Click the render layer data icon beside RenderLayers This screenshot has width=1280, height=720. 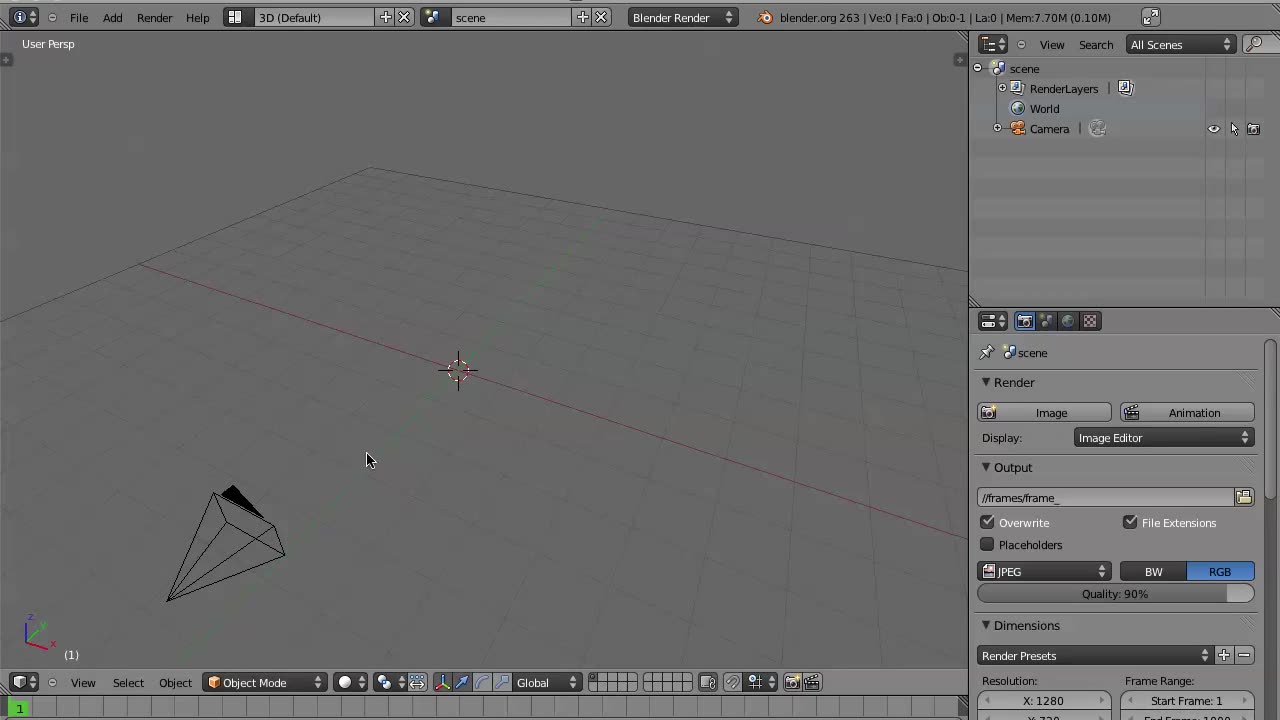click(x=1125, y=88)
